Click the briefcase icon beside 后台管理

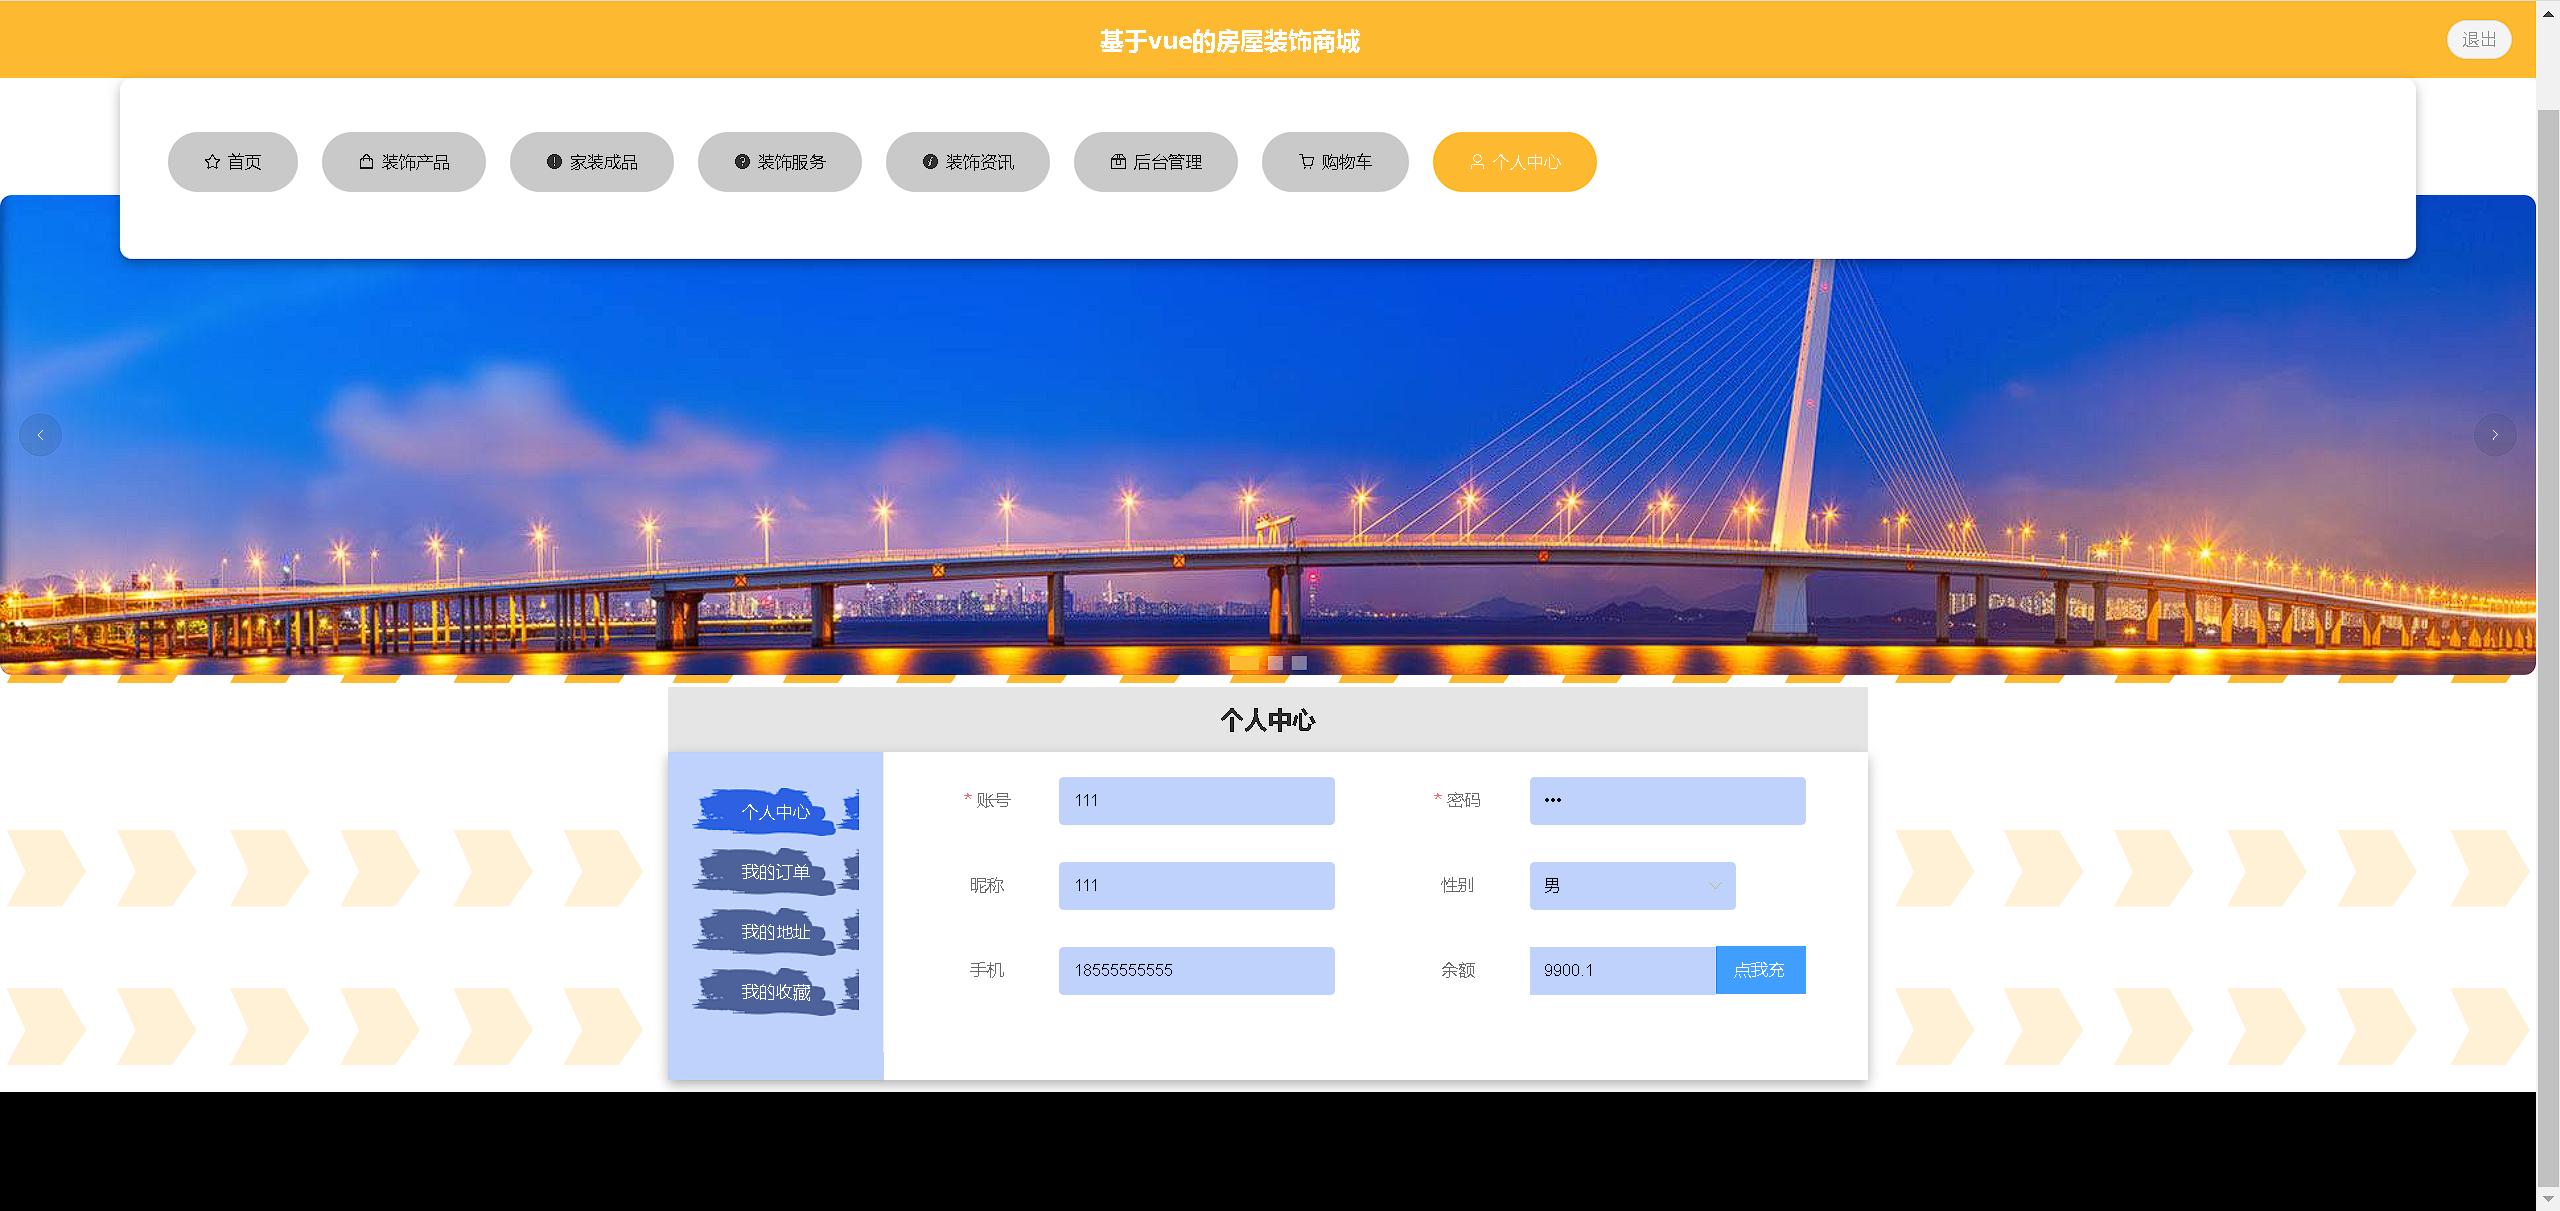click(1118, 162)
